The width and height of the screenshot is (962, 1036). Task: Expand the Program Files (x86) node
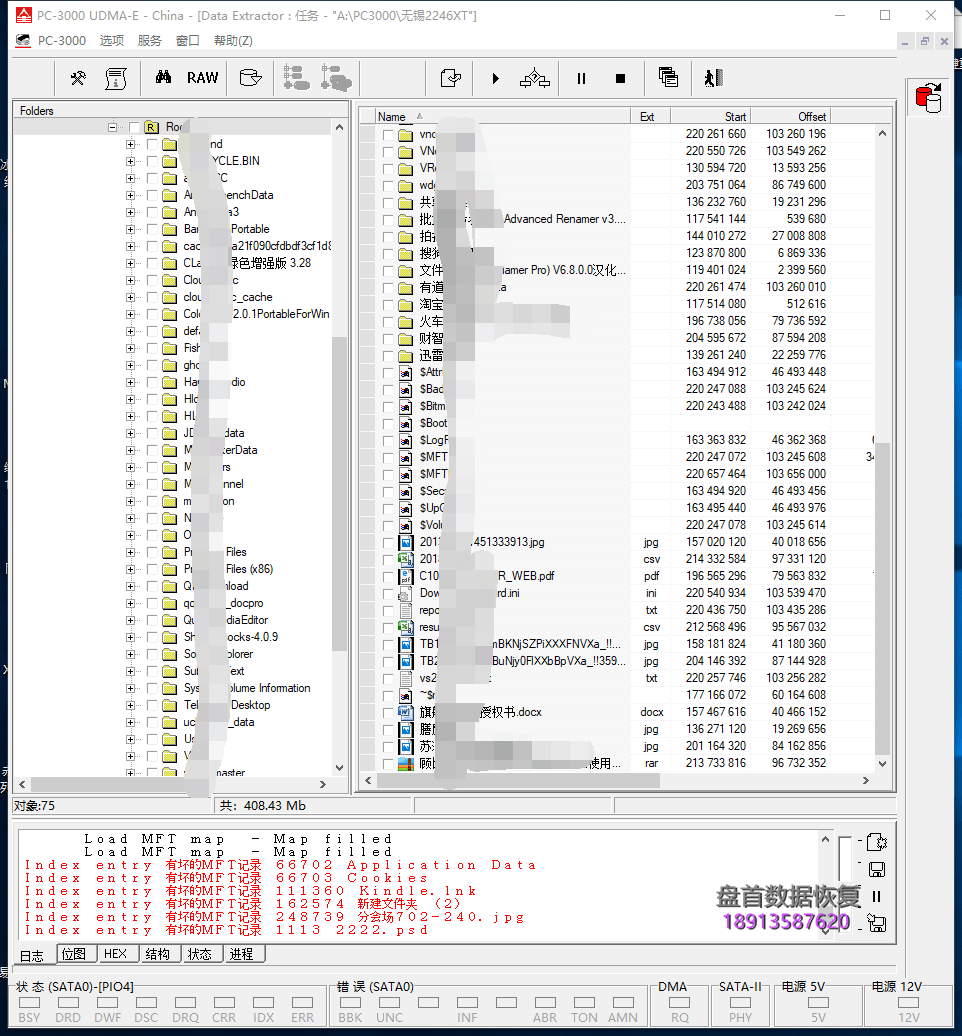point(130,569)
